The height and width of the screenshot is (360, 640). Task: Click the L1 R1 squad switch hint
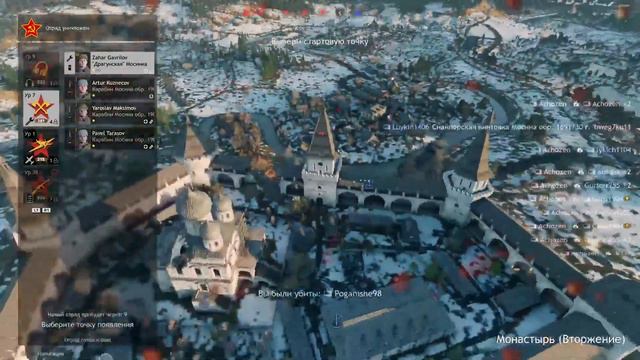pos(41,210)
